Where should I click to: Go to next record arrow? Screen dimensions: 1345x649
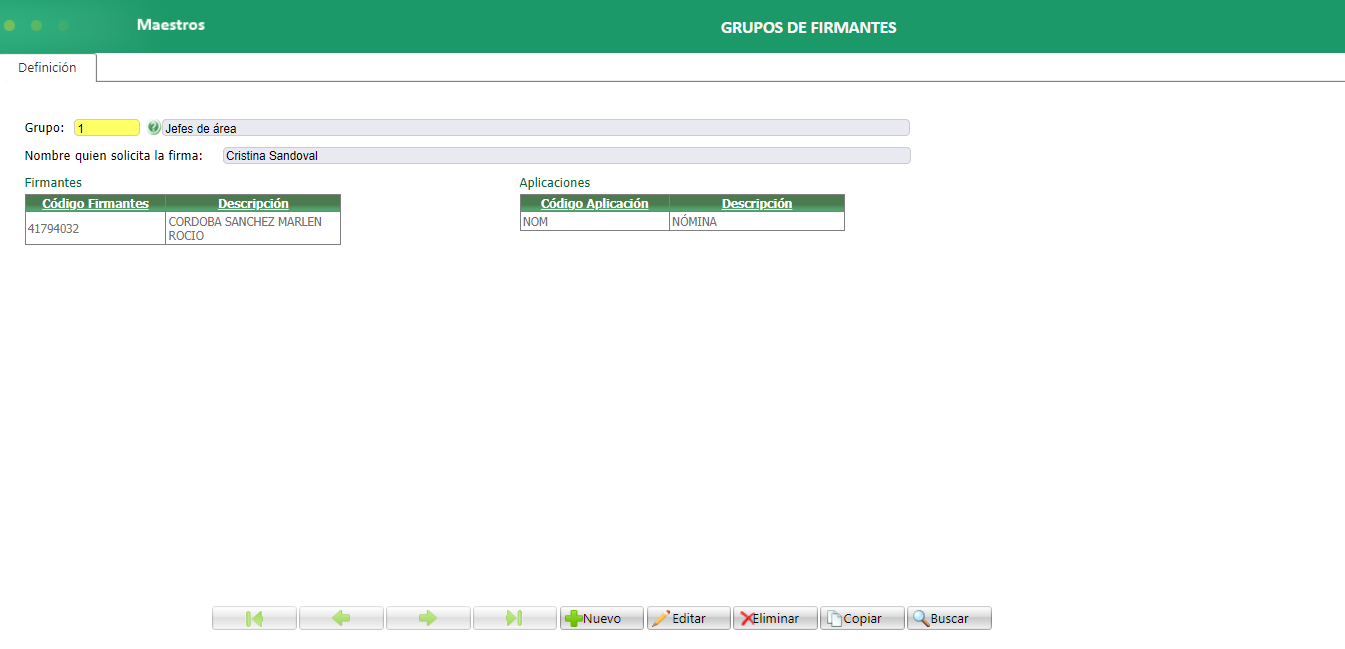[428, 618]
